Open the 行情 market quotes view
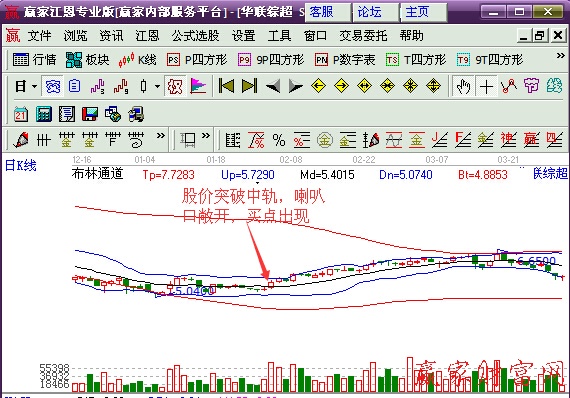The image size is (570, 398). click(35, 60)
